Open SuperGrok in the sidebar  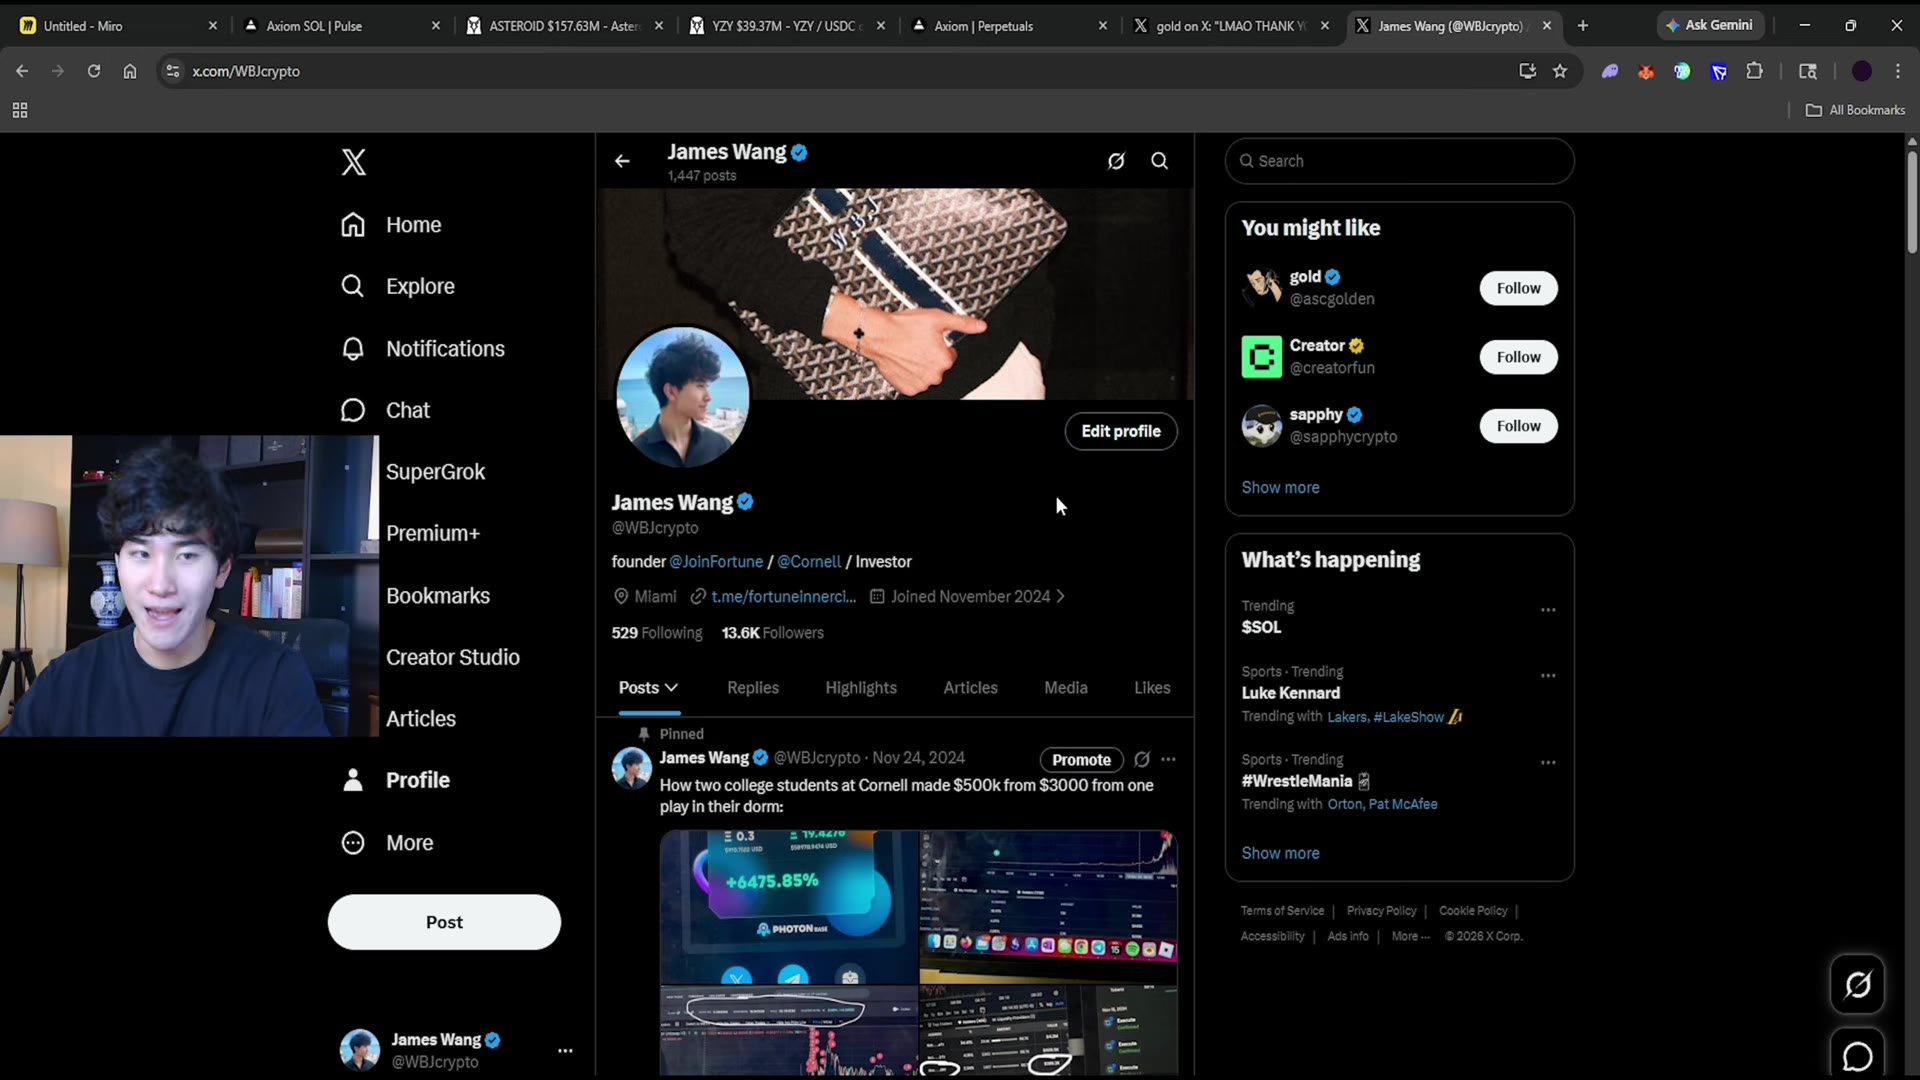(x=435, y=472)
